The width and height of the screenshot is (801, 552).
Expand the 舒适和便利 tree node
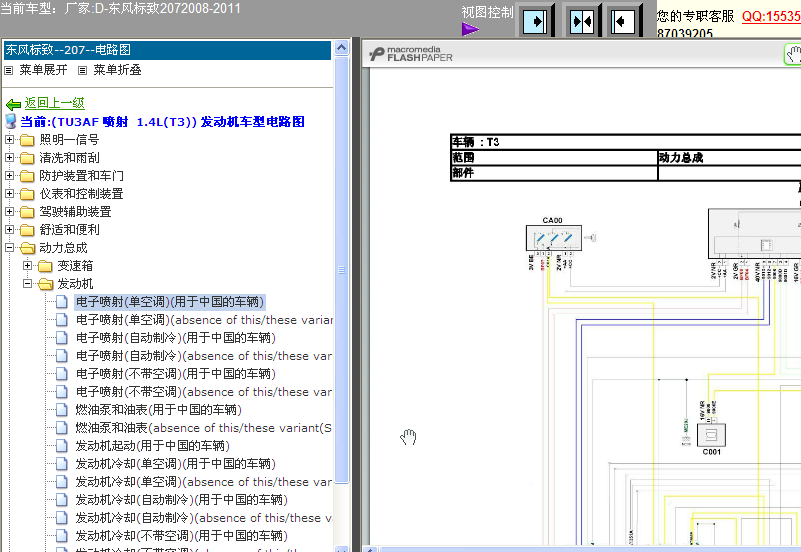coord(9,230)
